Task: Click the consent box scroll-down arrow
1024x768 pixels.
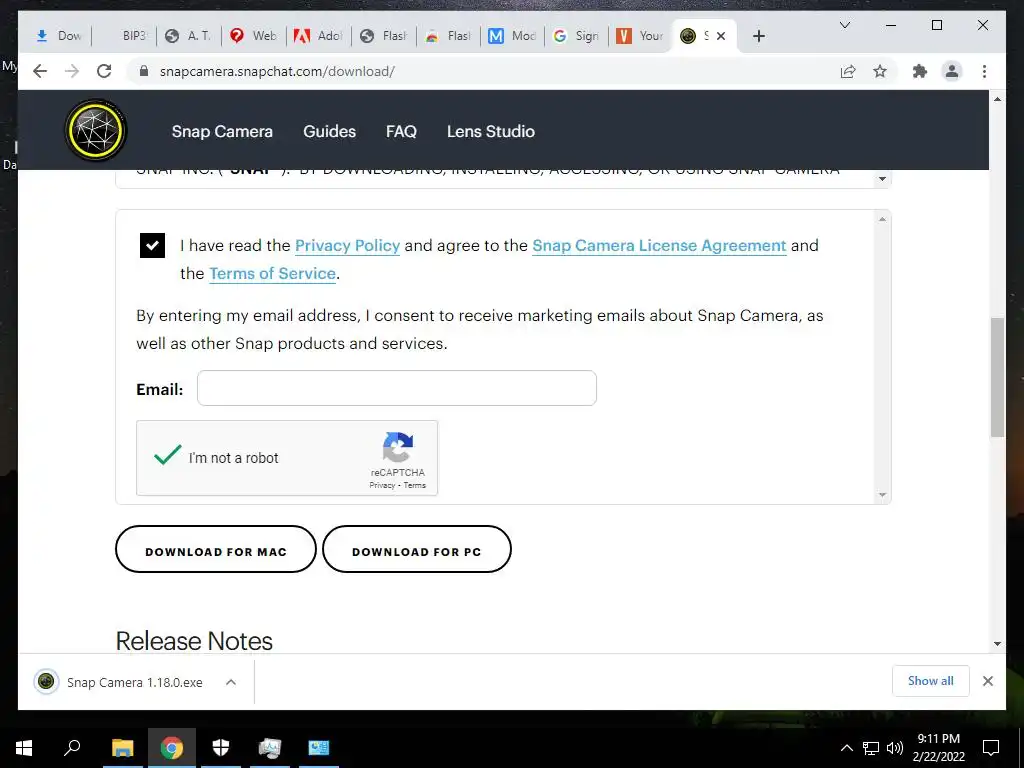Action: click(x=882, y=495)
